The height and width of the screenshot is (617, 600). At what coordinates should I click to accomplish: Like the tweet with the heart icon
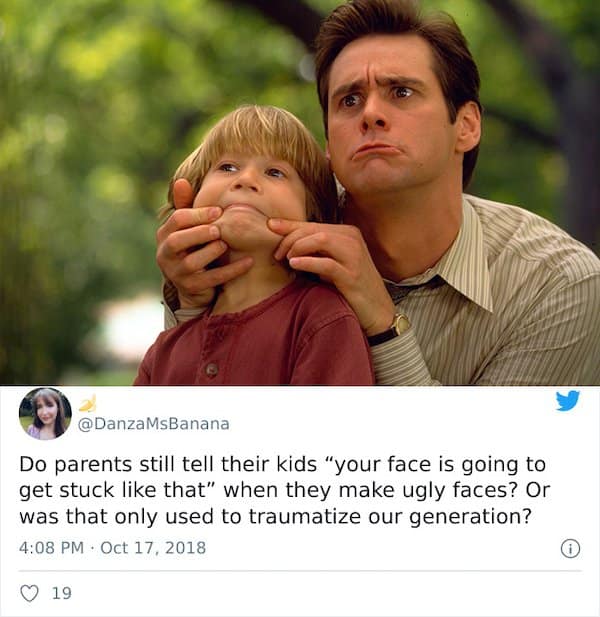pos(30,593)
